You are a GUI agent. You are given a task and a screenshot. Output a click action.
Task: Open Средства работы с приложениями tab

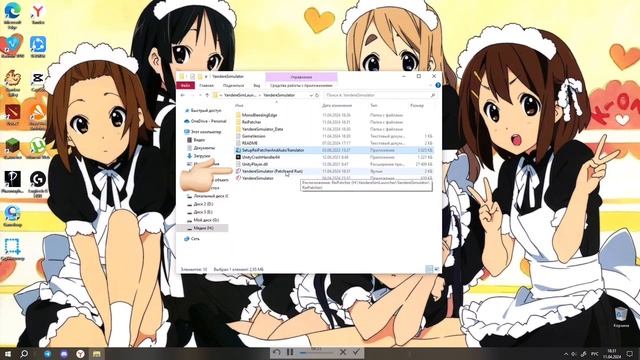(301, 85)
